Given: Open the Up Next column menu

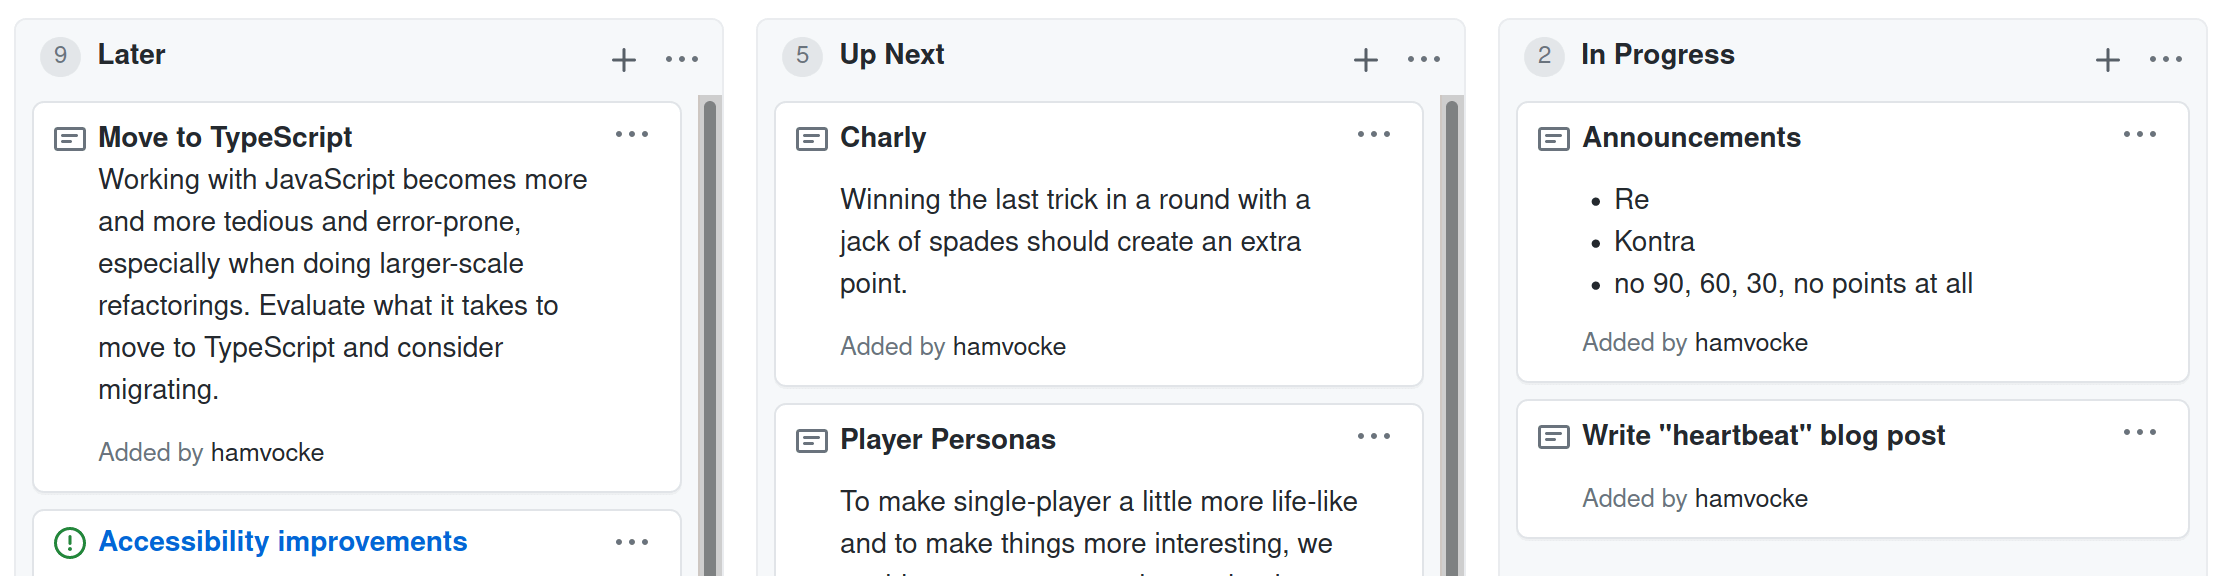Looking at the screenshot, I should 1424,60.
